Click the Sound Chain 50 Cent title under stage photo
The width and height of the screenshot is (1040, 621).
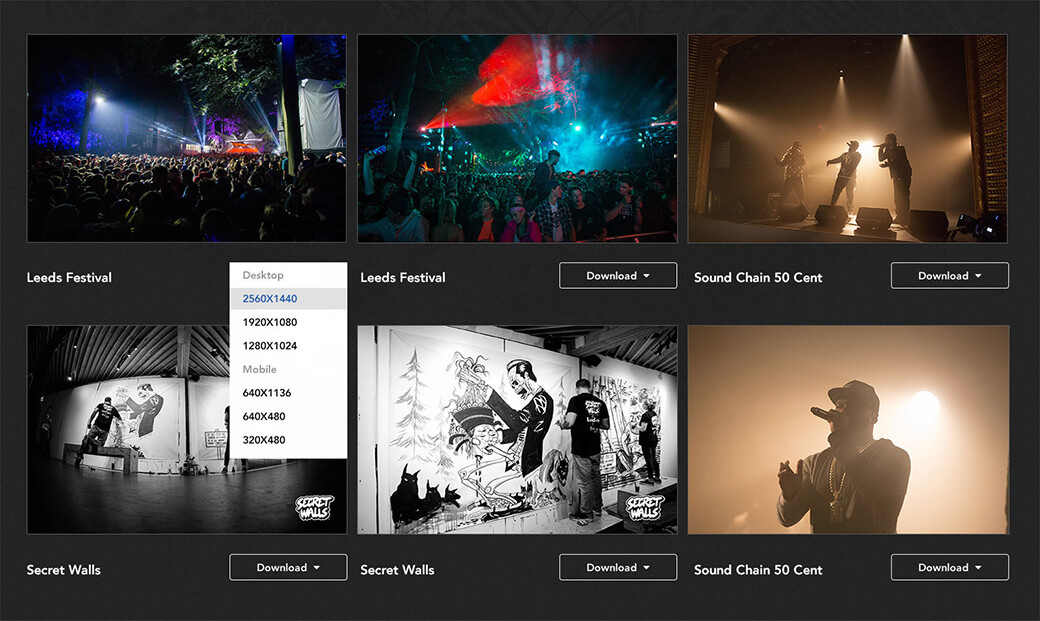click(x=758, y=277)
